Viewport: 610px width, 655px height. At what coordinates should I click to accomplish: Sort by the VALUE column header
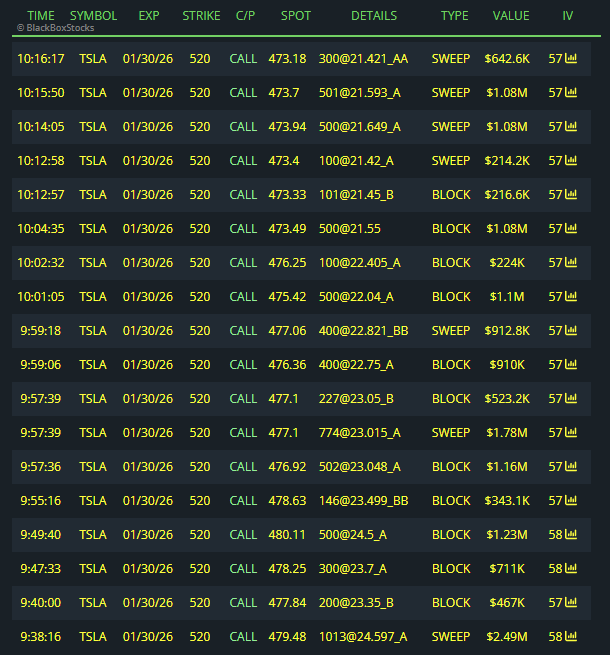[x=511, y=16]
